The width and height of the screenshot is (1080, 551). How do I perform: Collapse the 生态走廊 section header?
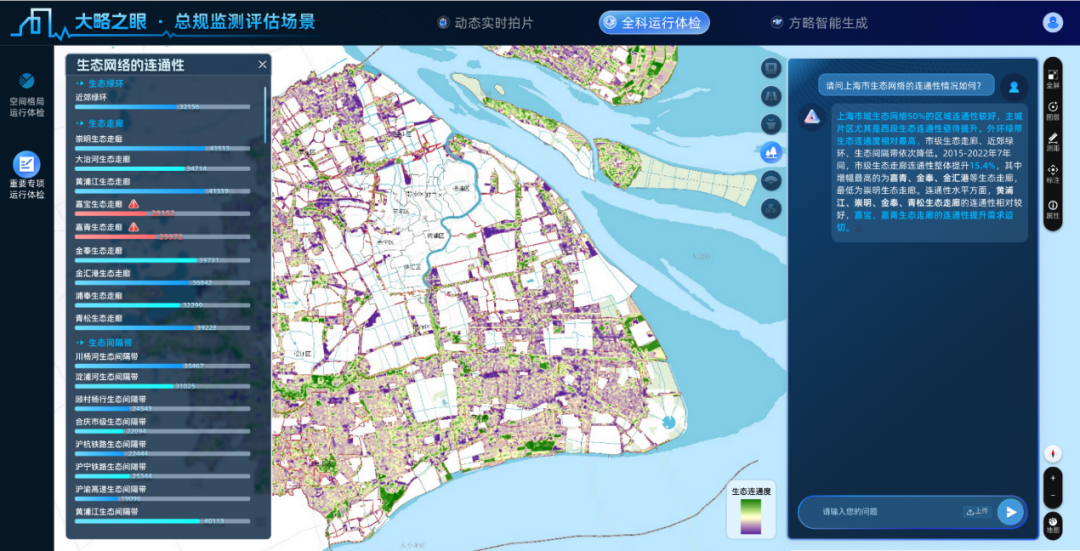pos(105,123)
